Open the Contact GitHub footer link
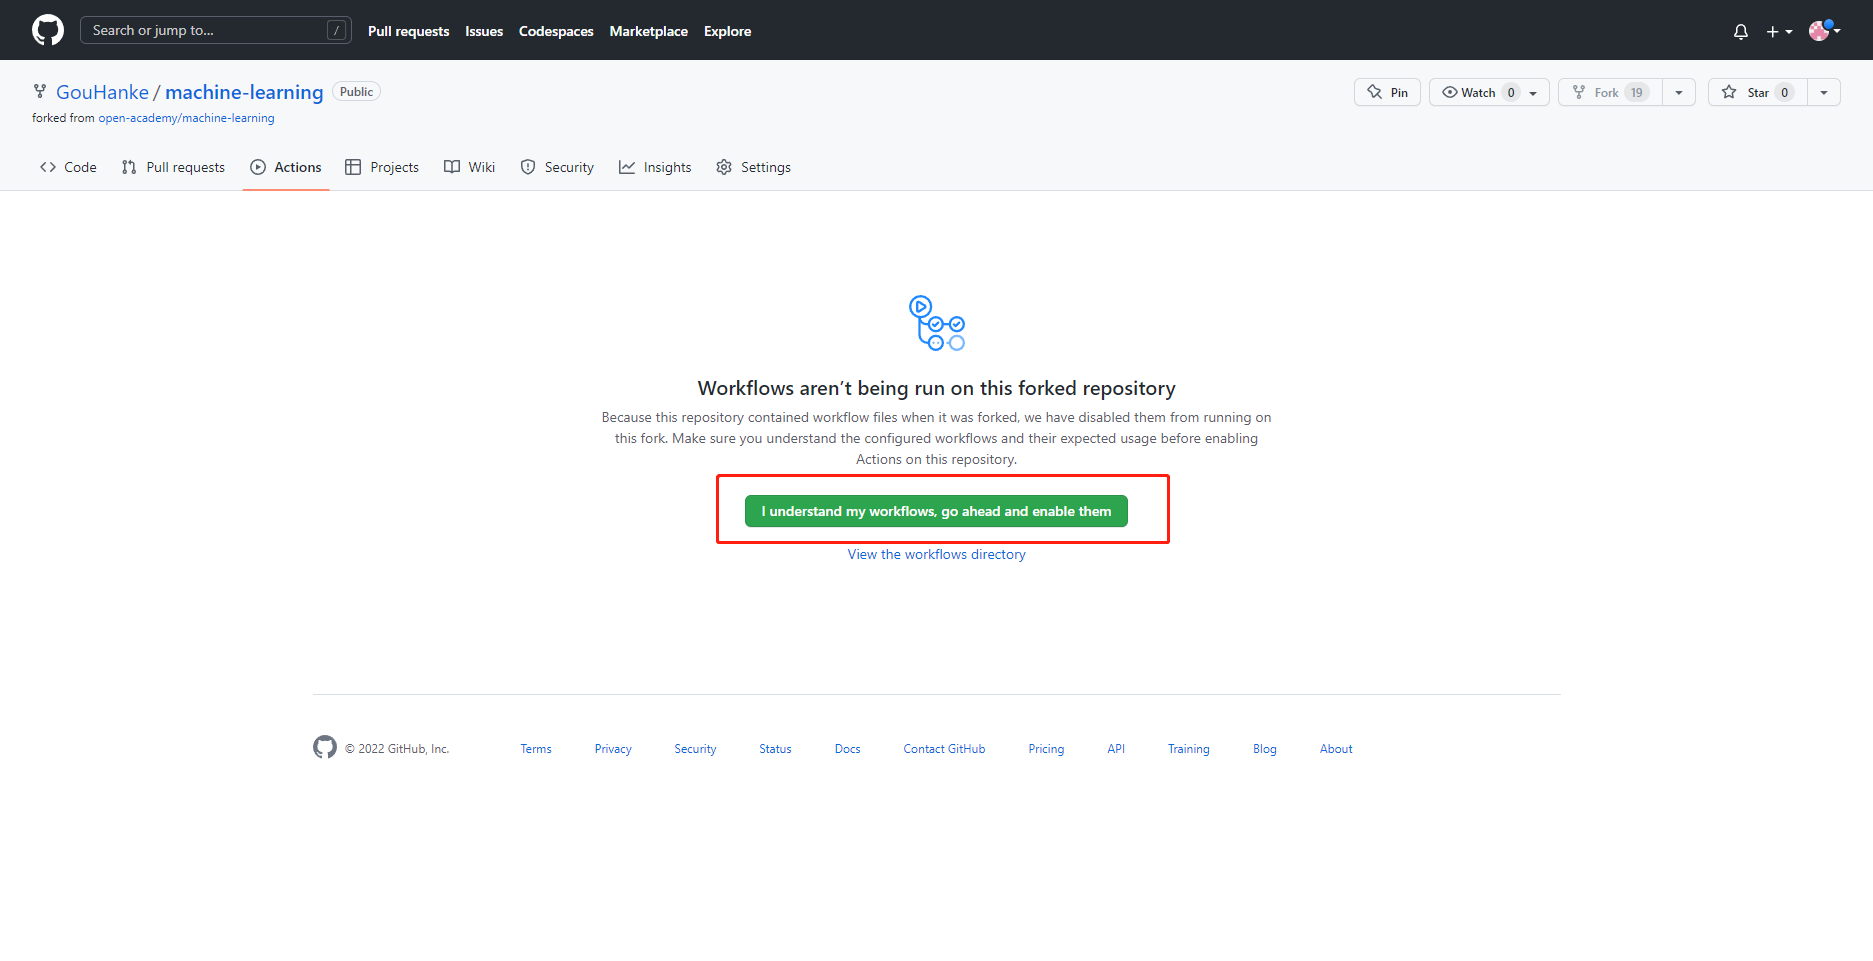The width and height of the screenshot is (1873, 961). 944,749
